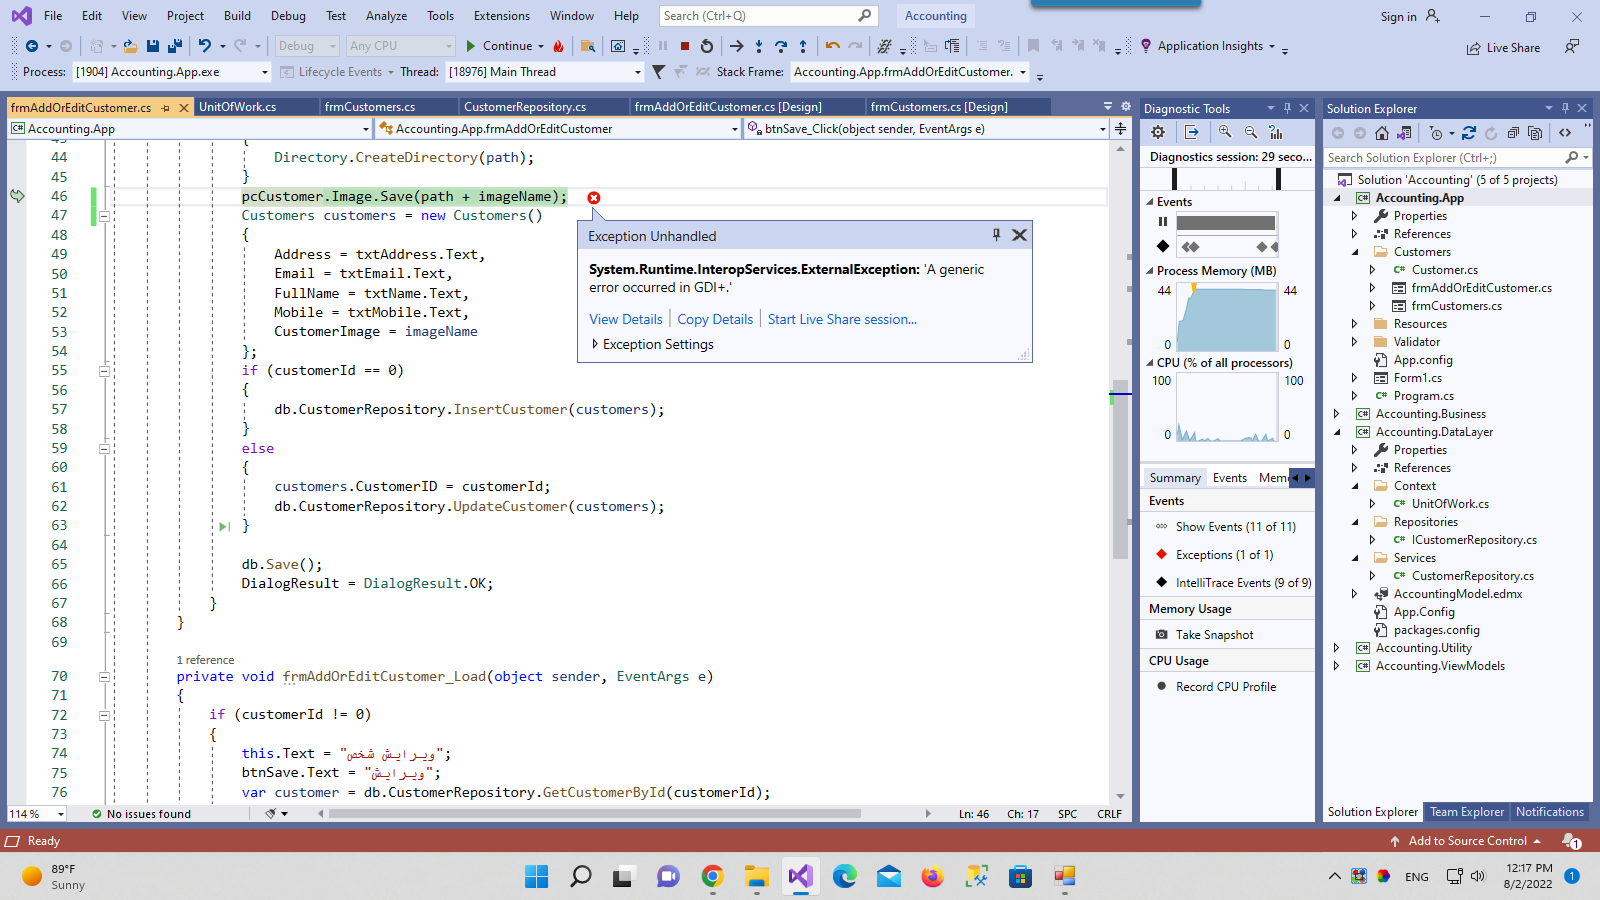The height and width of the screenshot is (900, 1600).
Task: Stop debugging with the red square button
Action: coord(685,46)
